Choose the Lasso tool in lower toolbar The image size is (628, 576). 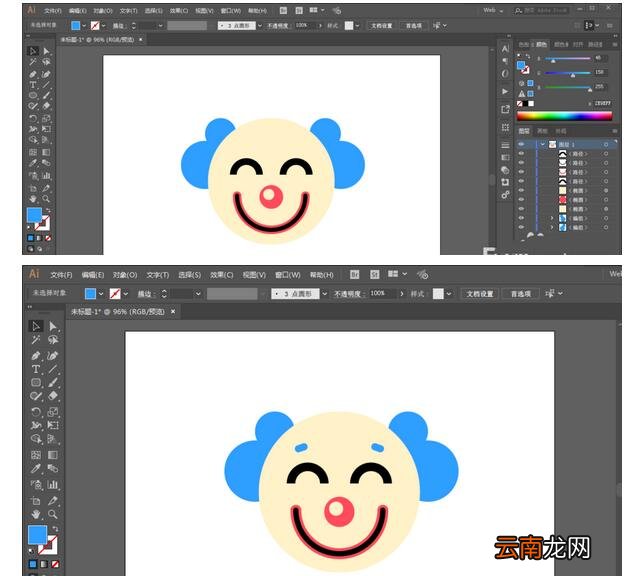pyautogui.click(x=52, y=340)
